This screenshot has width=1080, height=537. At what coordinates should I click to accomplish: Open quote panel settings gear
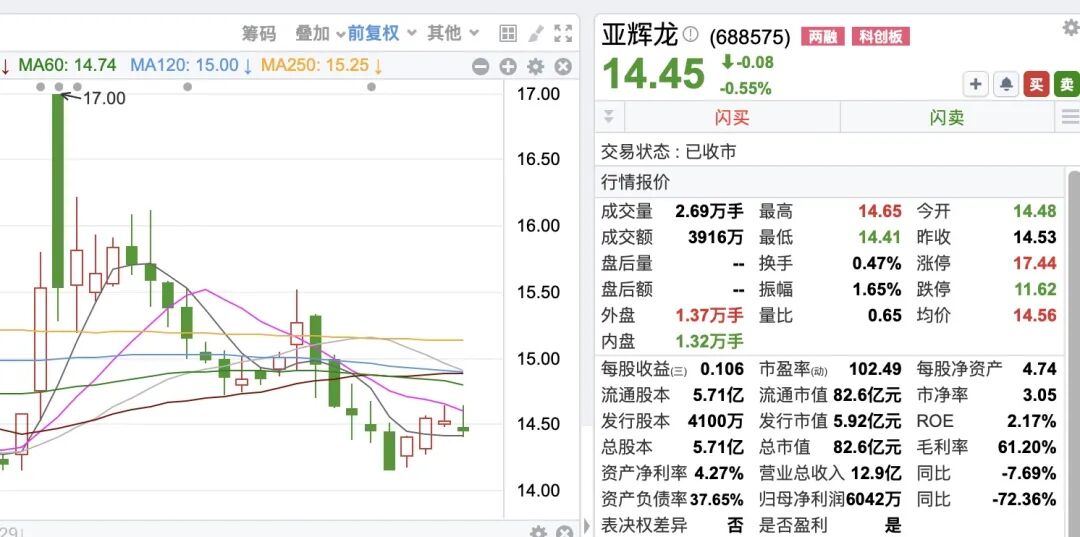(x=1071, y=27)
